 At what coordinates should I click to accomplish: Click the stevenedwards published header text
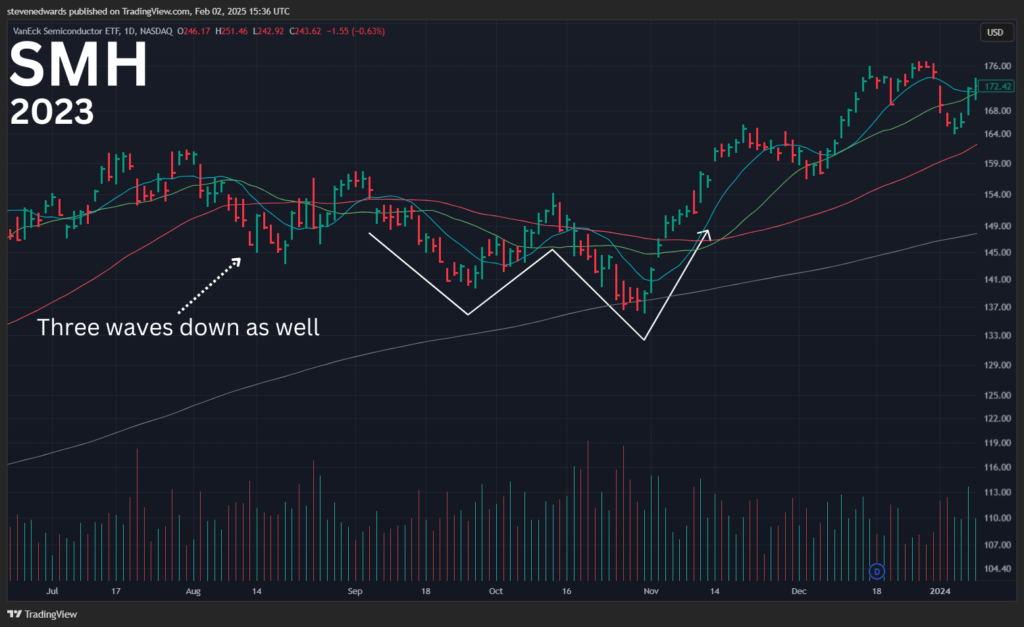[148, 11]
